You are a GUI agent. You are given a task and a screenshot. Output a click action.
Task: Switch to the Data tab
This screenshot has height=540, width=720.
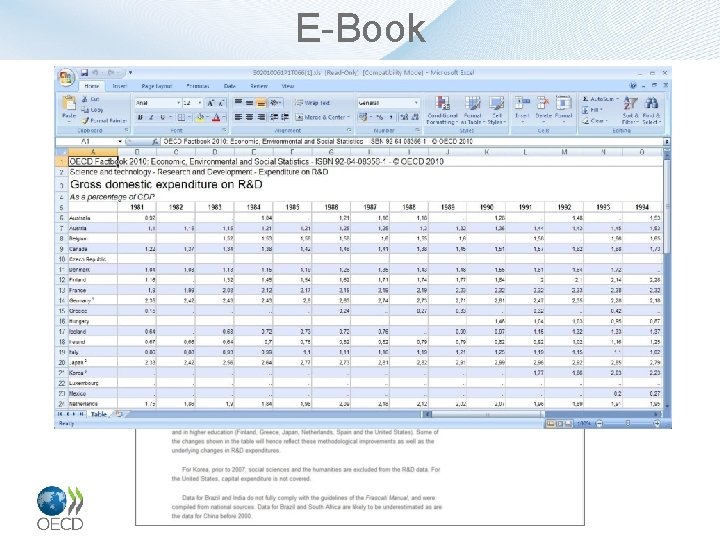(230, 86)
